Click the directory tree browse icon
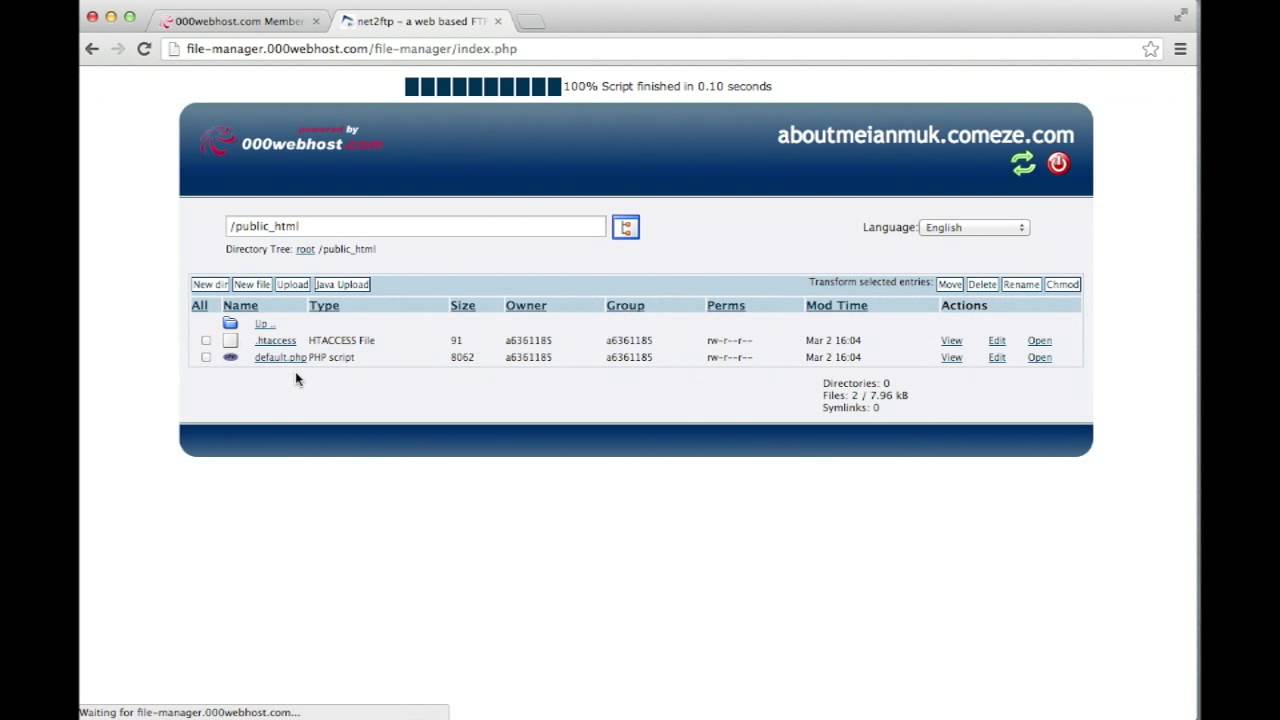Viewport: 1280px width, 720px height. (626, 227)
